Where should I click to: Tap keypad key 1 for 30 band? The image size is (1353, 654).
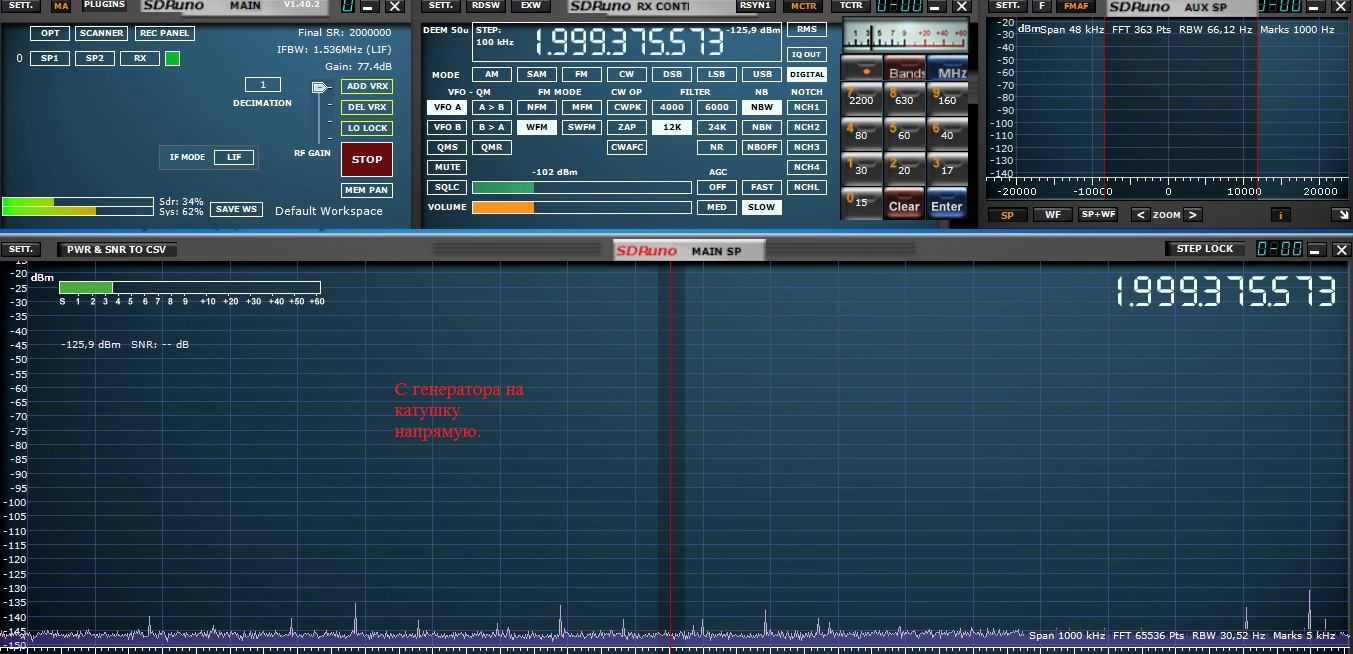click(861, 169)
